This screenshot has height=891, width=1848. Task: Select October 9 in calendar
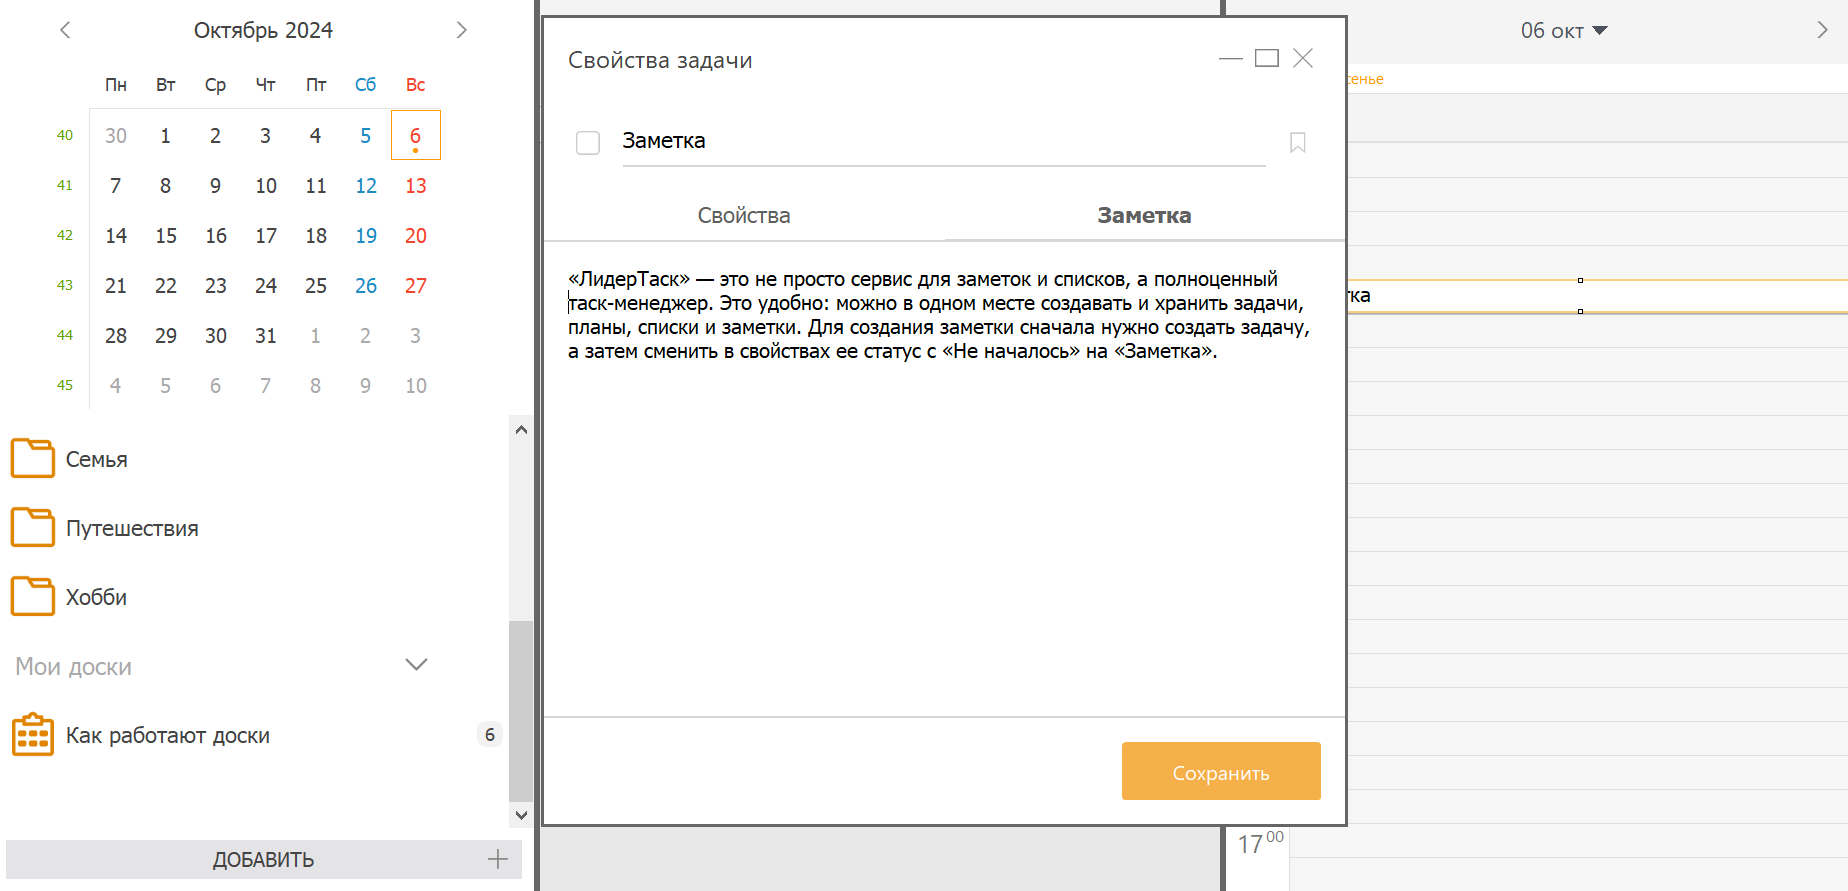click(x=215, y=185)
